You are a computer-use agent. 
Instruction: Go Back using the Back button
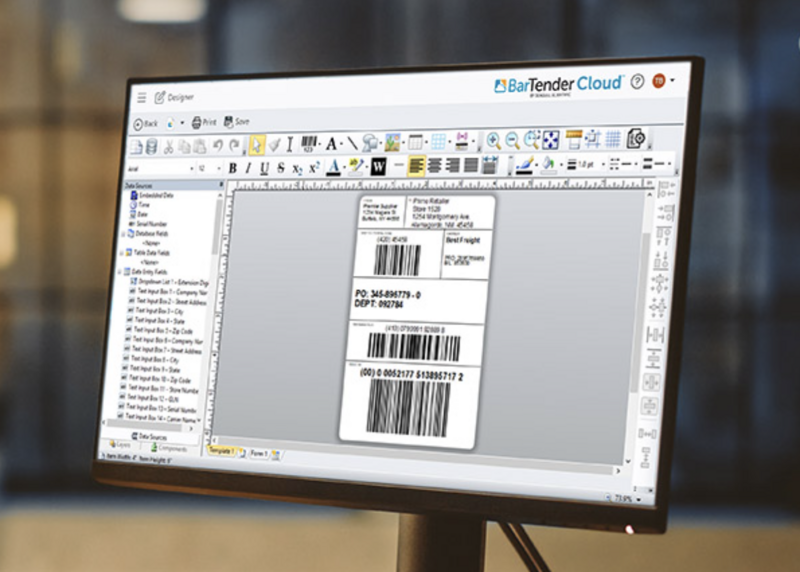tap(145, 123)
